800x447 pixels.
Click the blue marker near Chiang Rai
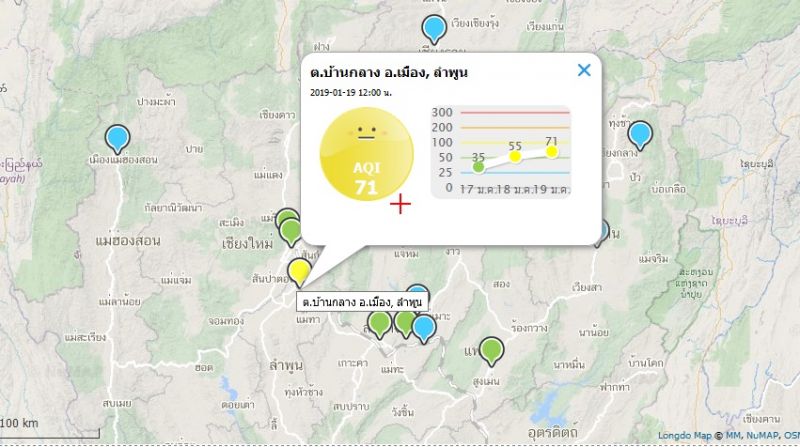(x=433, y=28)
